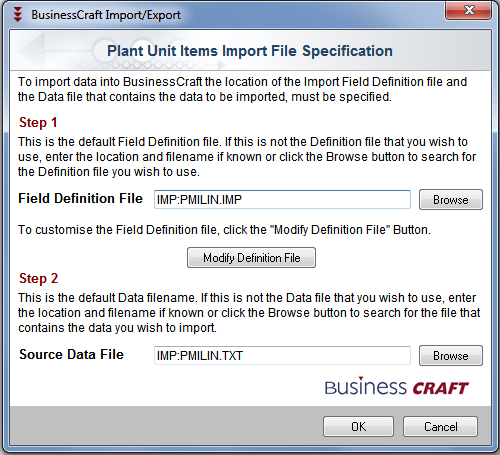Browse for a Field Definition file
Image resolution: width=500 pixels, height=455 pixels.
(451, 200)
